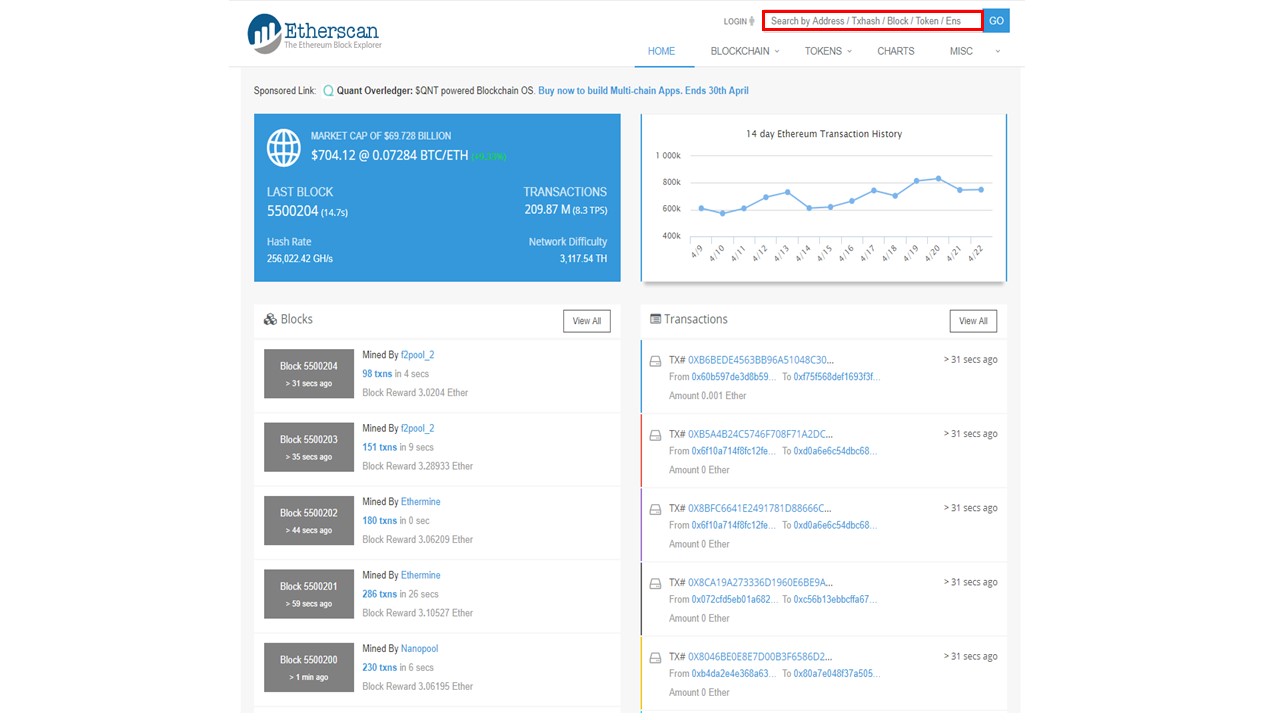Click the Blocks section cubes icon
Viewport: 1280px width, 720px height.
[x=270, y=320]
